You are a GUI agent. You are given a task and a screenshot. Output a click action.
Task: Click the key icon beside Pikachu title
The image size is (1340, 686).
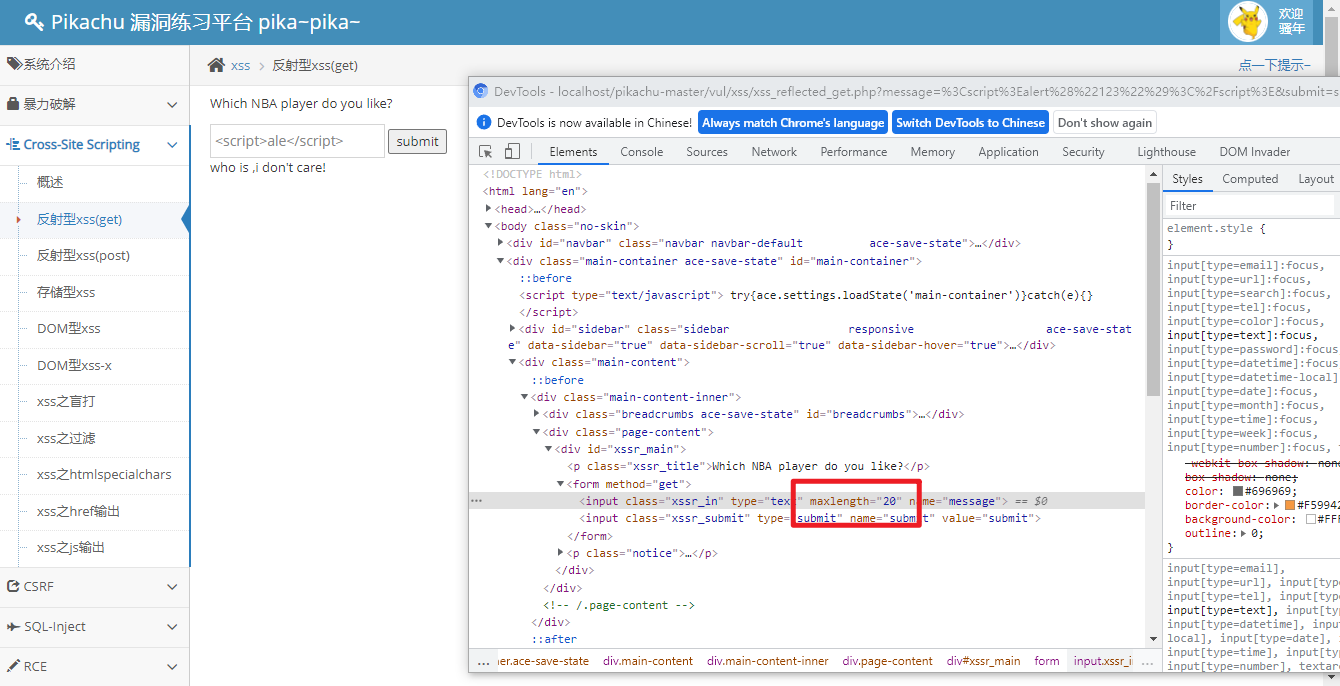click(x=34, y=22)
